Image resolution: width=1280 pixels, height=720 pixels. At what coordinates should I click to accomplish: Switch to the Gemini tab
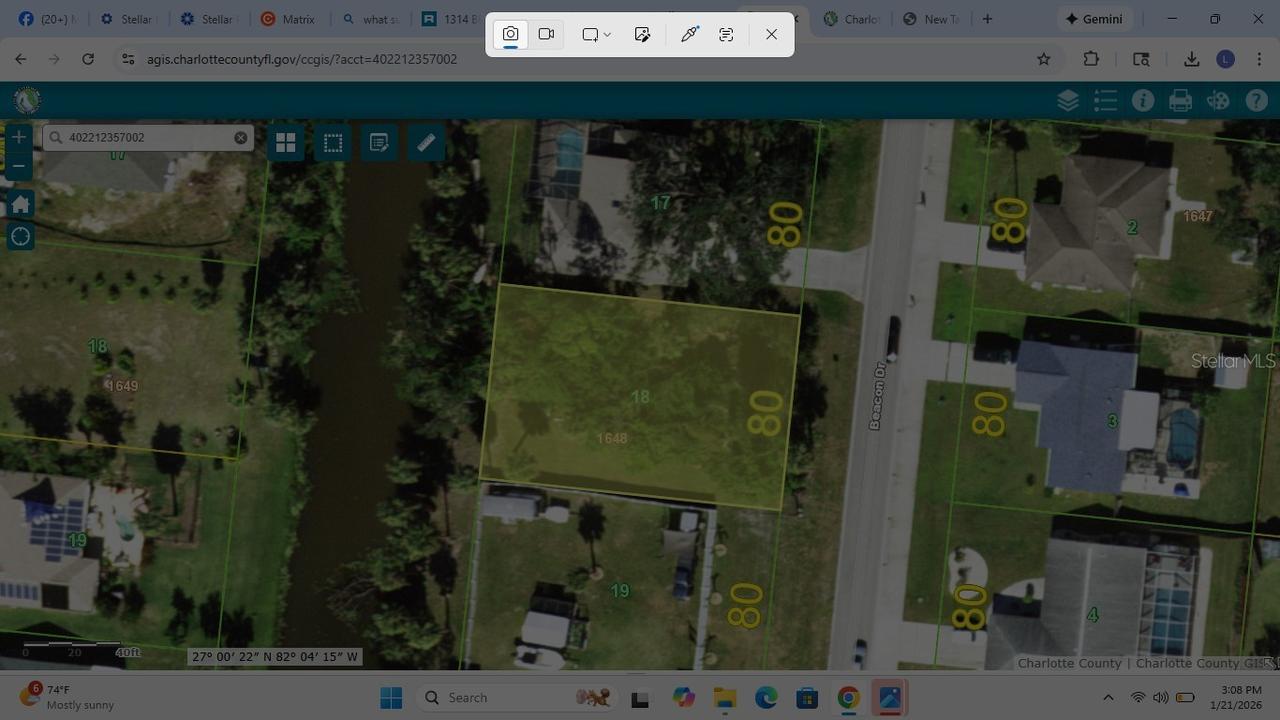pyautogui.click(x=1095, y=18)
